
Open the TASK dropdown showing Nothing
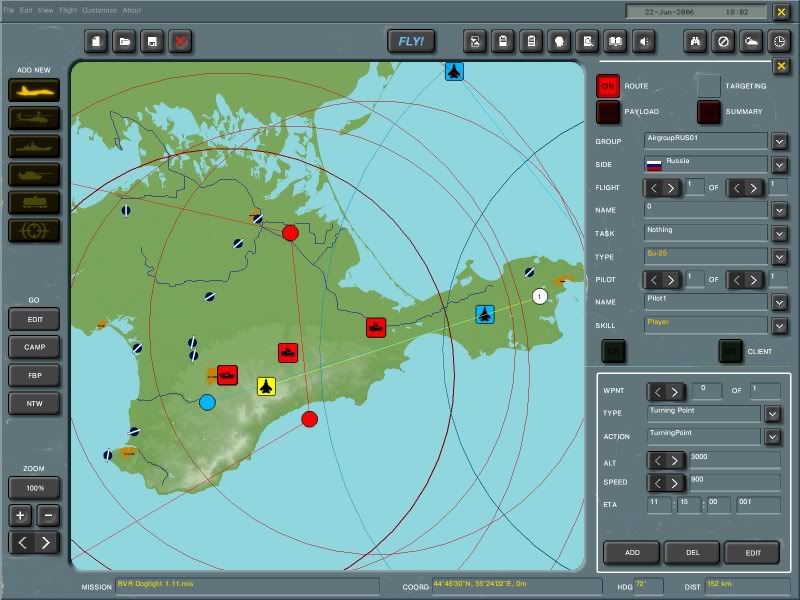[x=778, y=230]
